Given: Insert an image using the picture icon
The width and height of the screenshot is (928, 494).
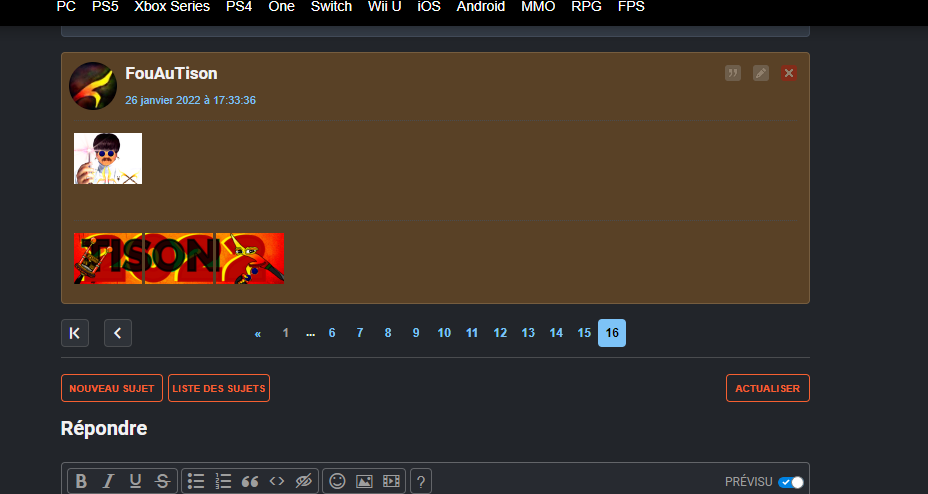Looking at the screenshot, I should pyautogui.click(x=364, y=481).
